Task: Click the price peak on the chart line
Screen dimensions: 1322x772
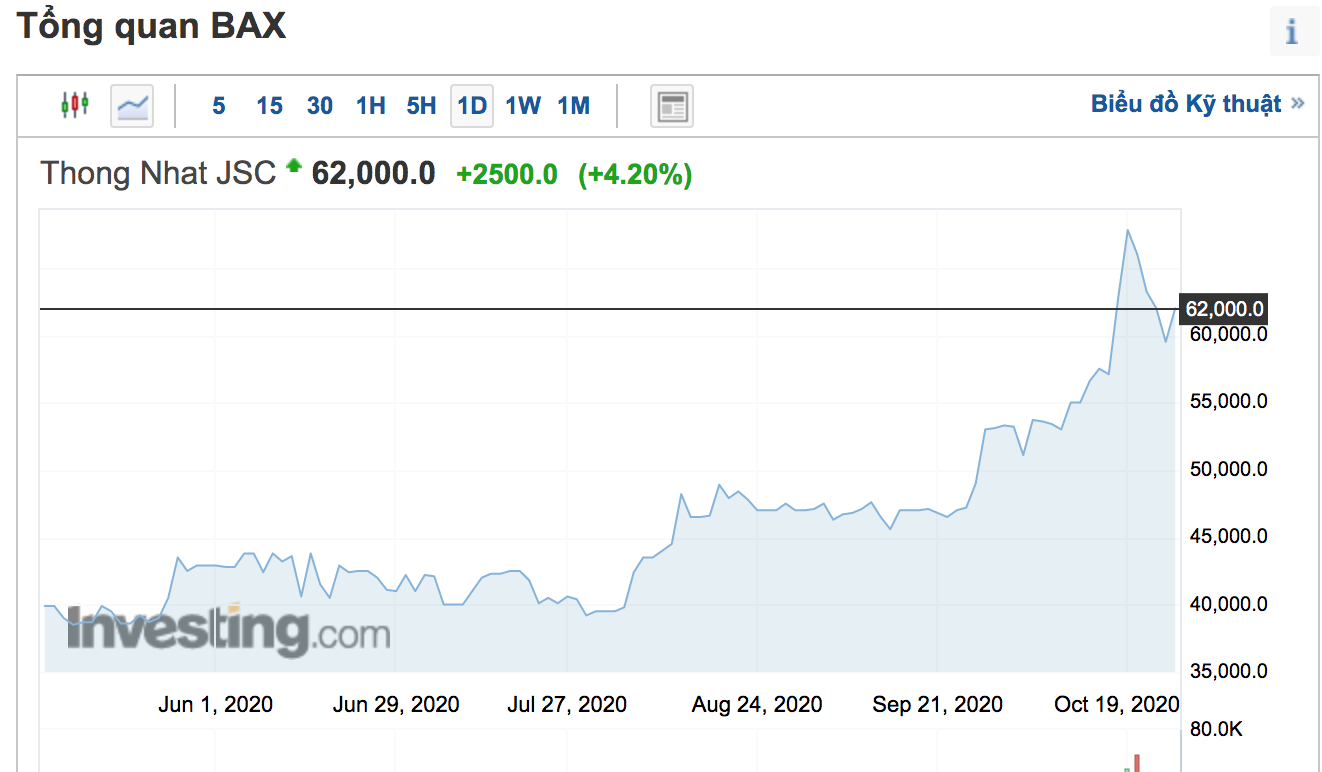Action: pos(1128,231)
